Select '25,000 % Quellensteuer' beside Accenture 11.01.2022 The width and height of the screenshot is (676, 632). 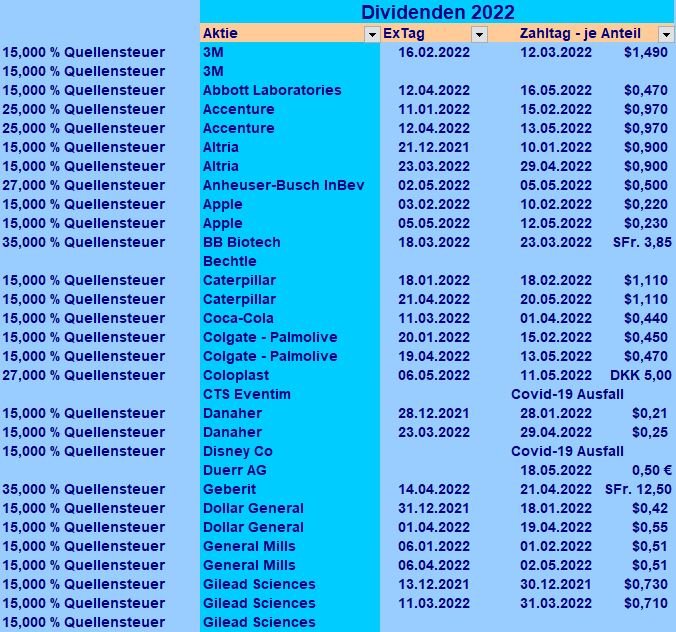coord(84,109)
